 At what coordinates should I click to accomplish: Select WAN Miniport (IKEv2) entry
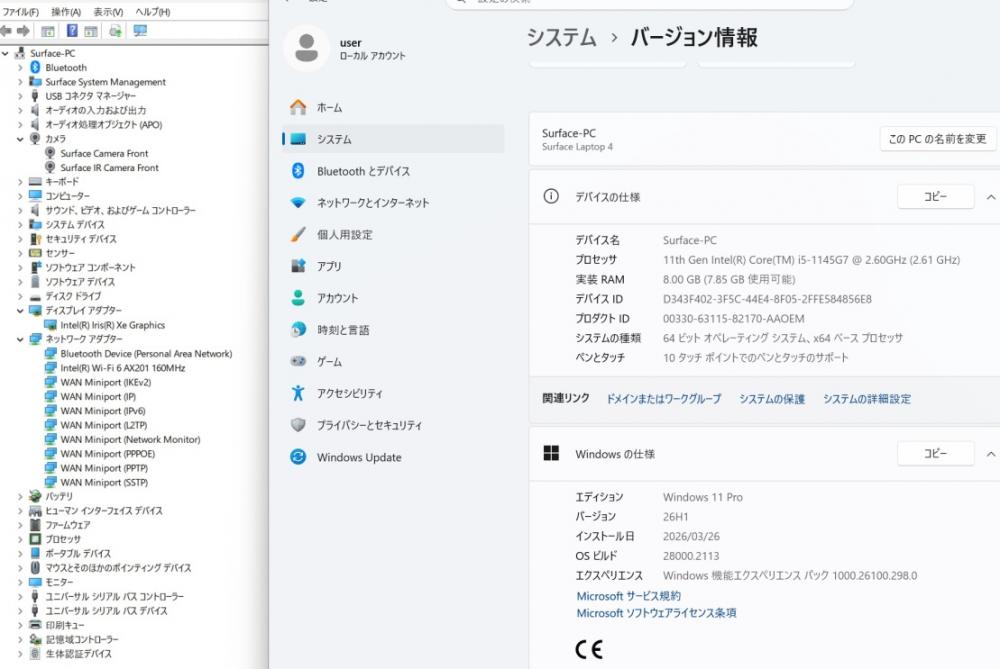105,382
